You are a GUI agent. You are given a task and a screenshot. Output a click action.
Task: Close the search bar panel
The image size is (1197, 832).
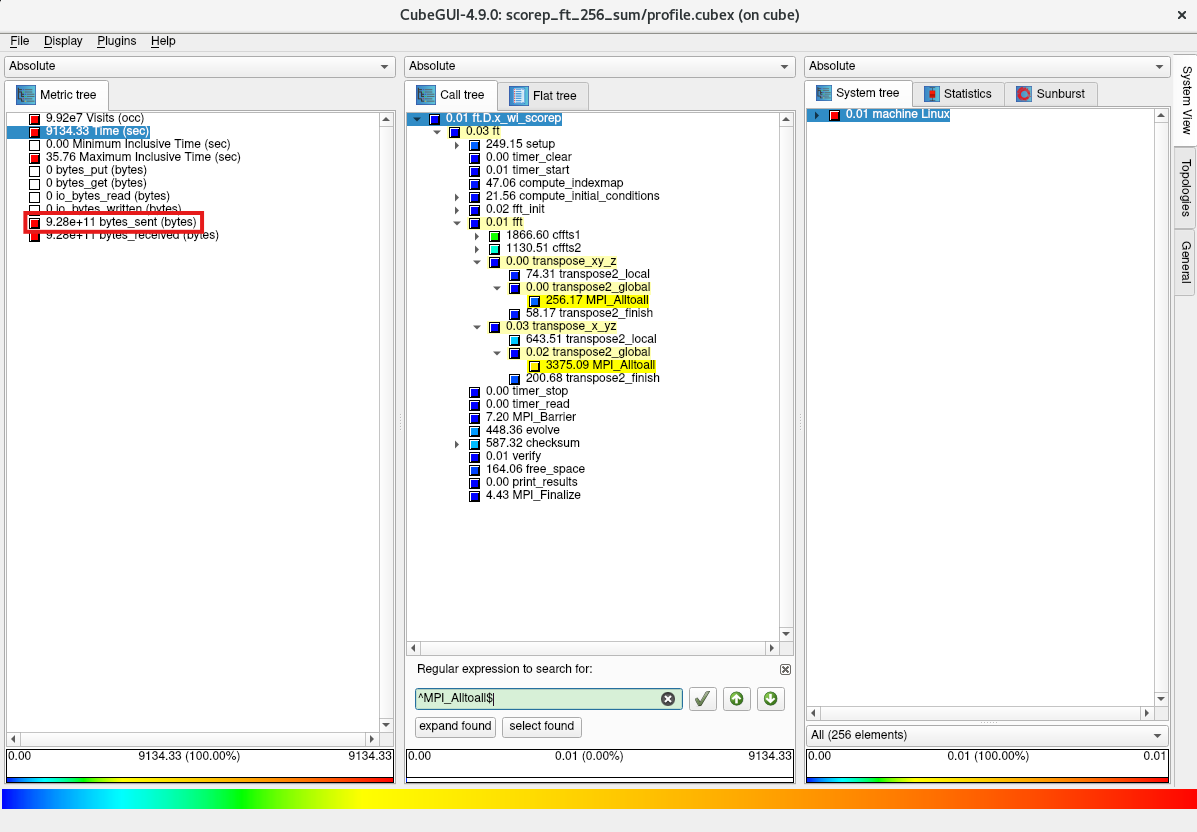785,669
